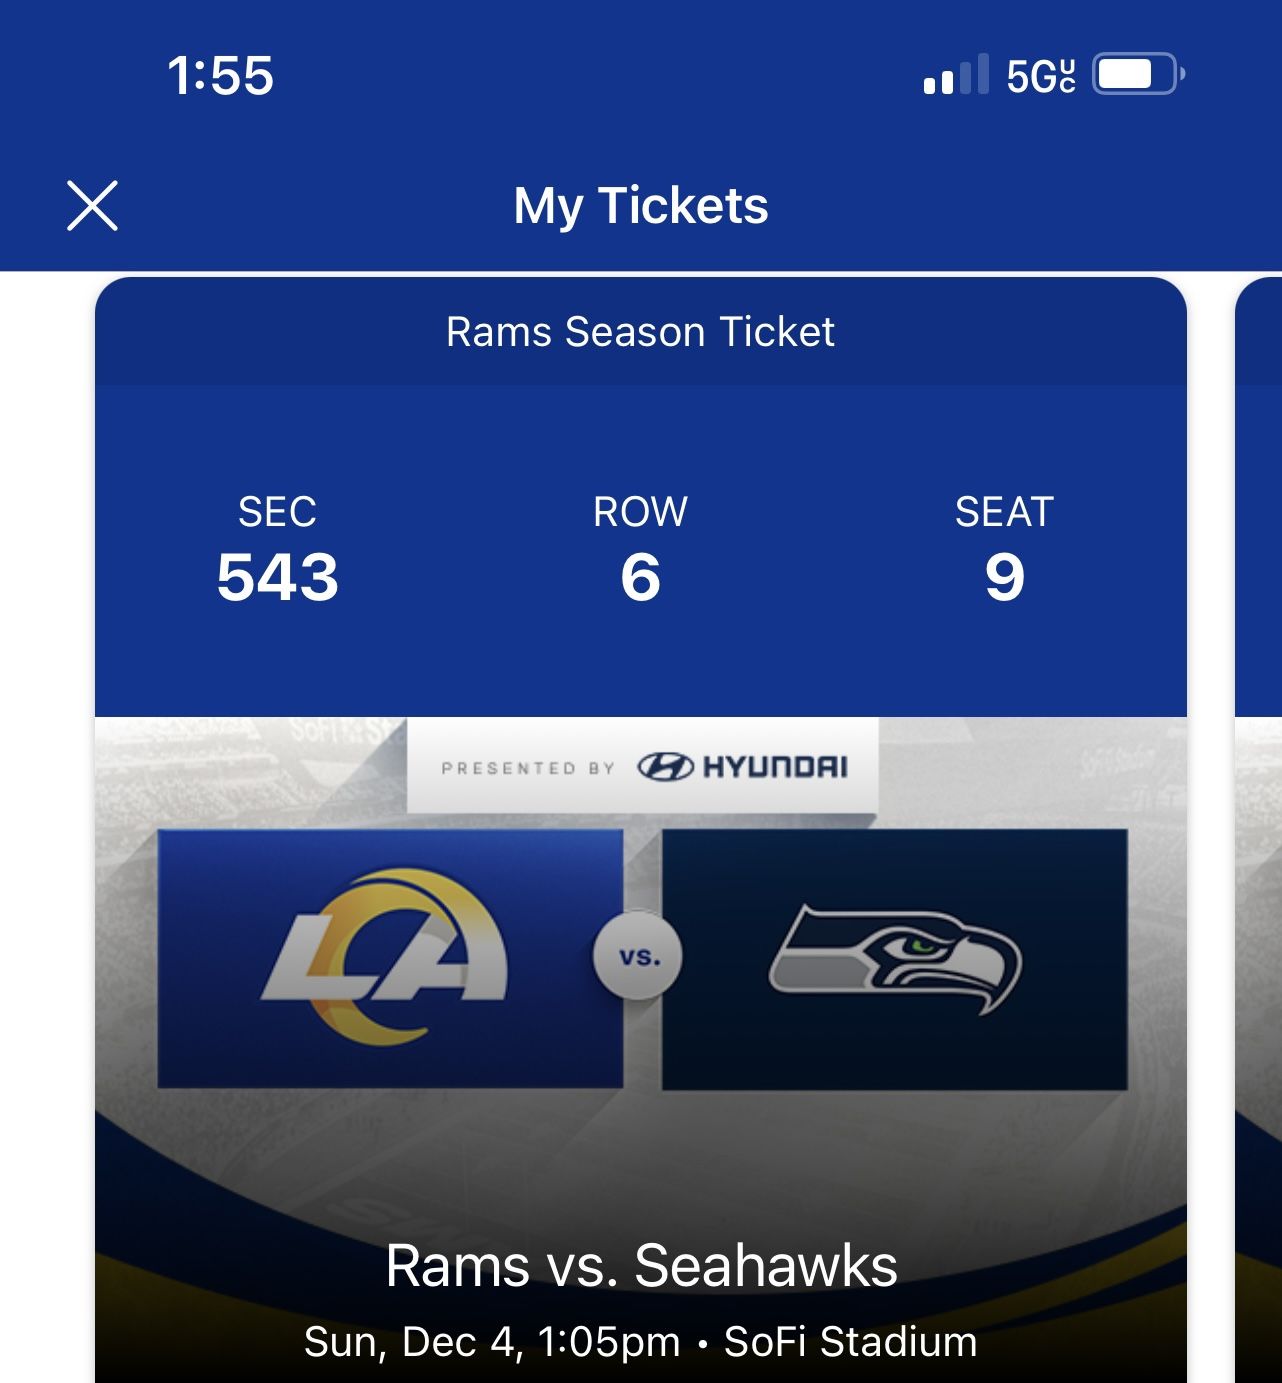The image size is (1282, 1383).
Task: Tap section number 543
Action: (x=277, y=578)
